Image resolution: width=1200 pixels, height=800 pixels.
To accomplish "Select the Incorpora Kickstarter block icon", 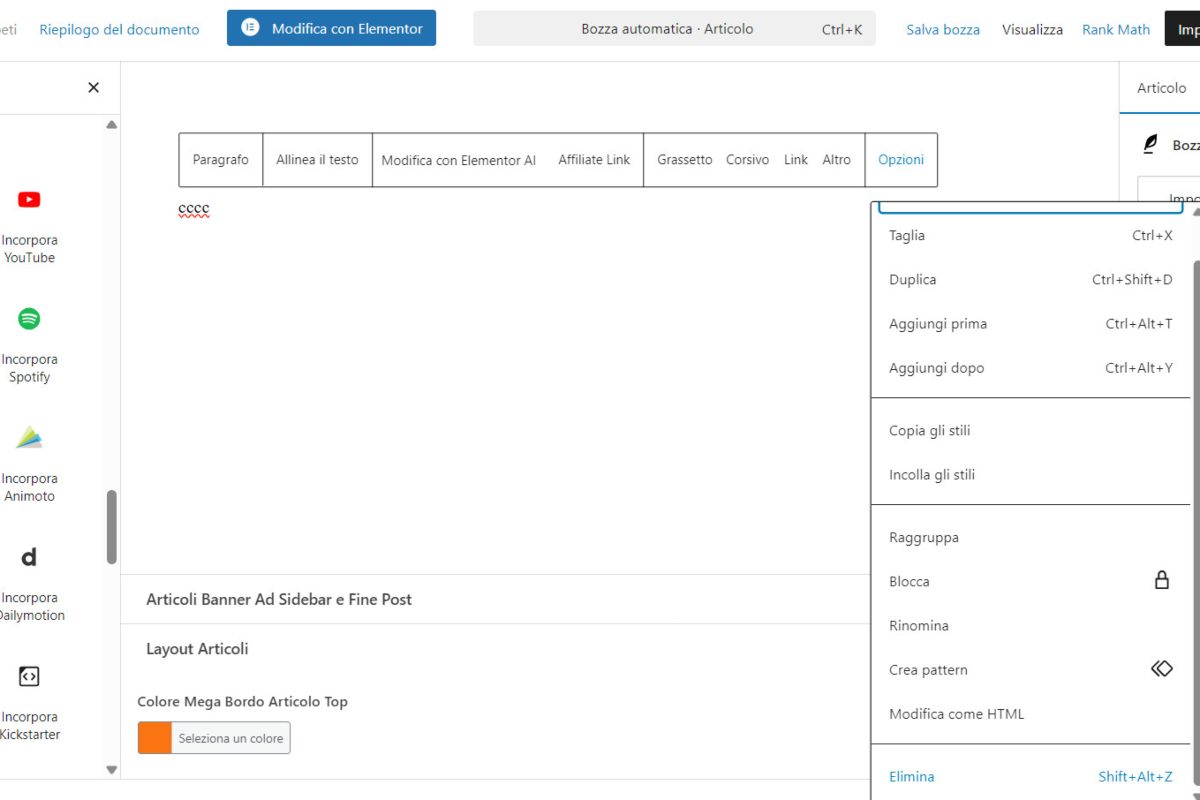I will click(29, 677).
